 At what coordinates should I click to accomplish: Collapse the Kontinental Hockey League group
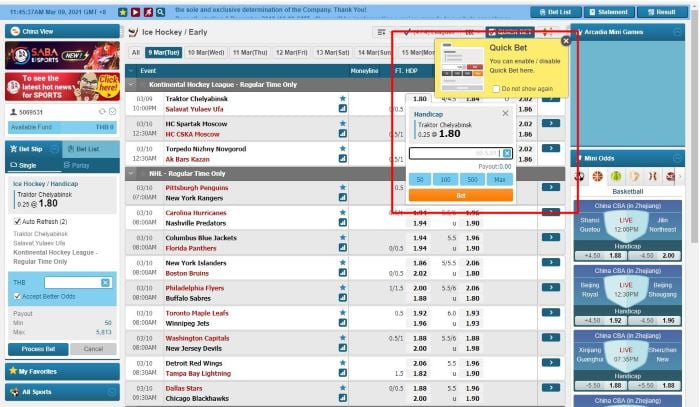[x=131, y=84]
